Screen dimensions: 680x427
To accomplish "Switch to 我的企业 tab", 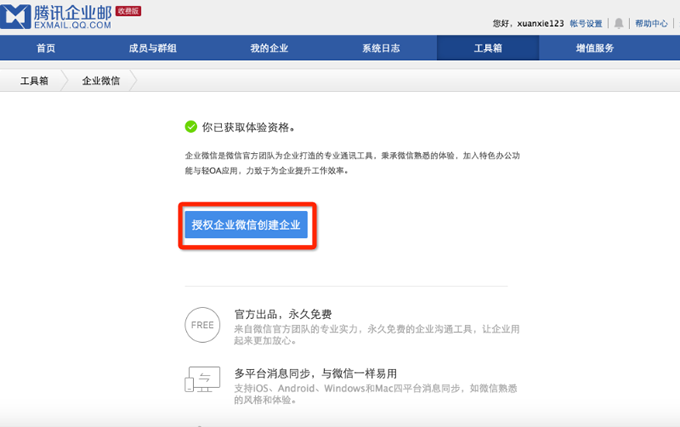I will pos(268,48).
